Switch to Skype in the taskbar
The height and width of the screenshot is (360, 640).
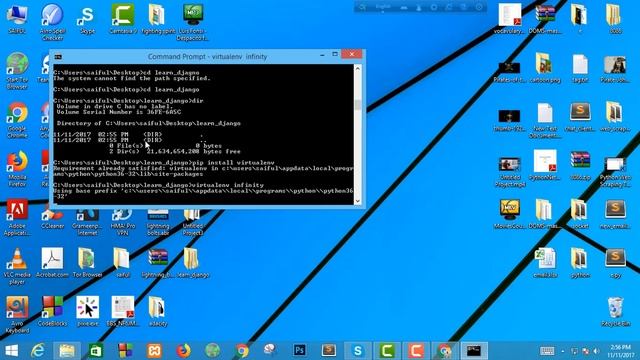[358, 351]
